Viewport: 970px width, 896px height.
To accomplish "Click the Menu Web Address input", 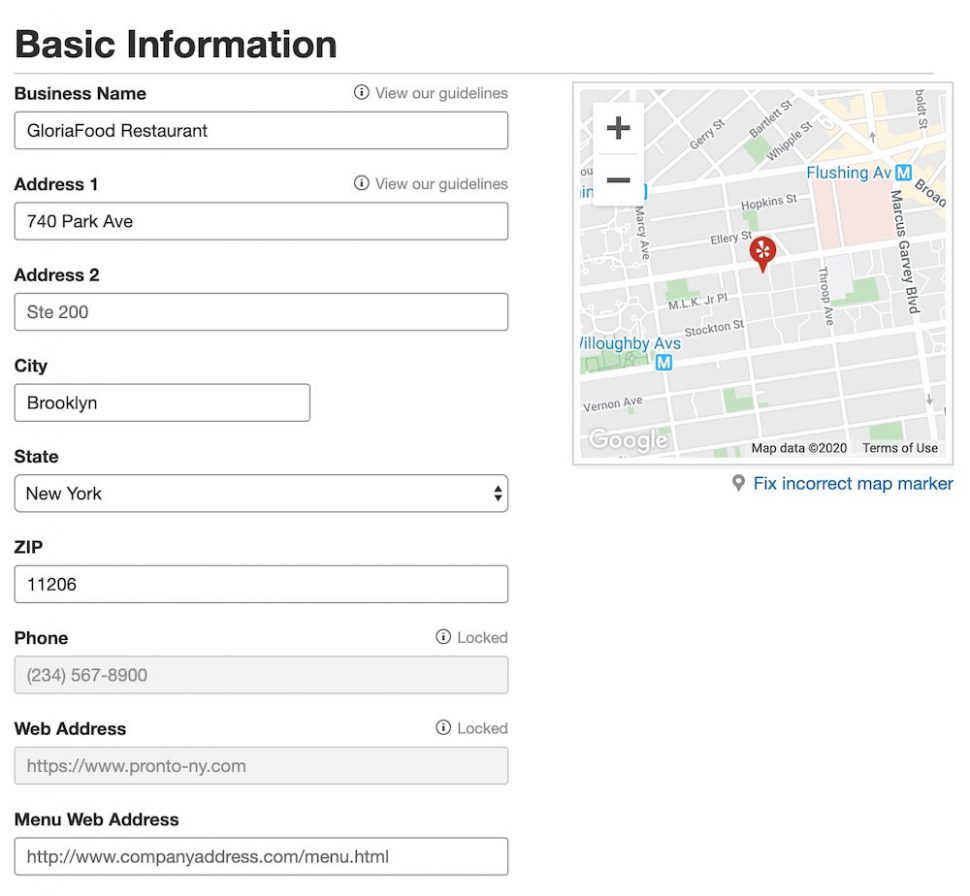I will coord(261,856).
